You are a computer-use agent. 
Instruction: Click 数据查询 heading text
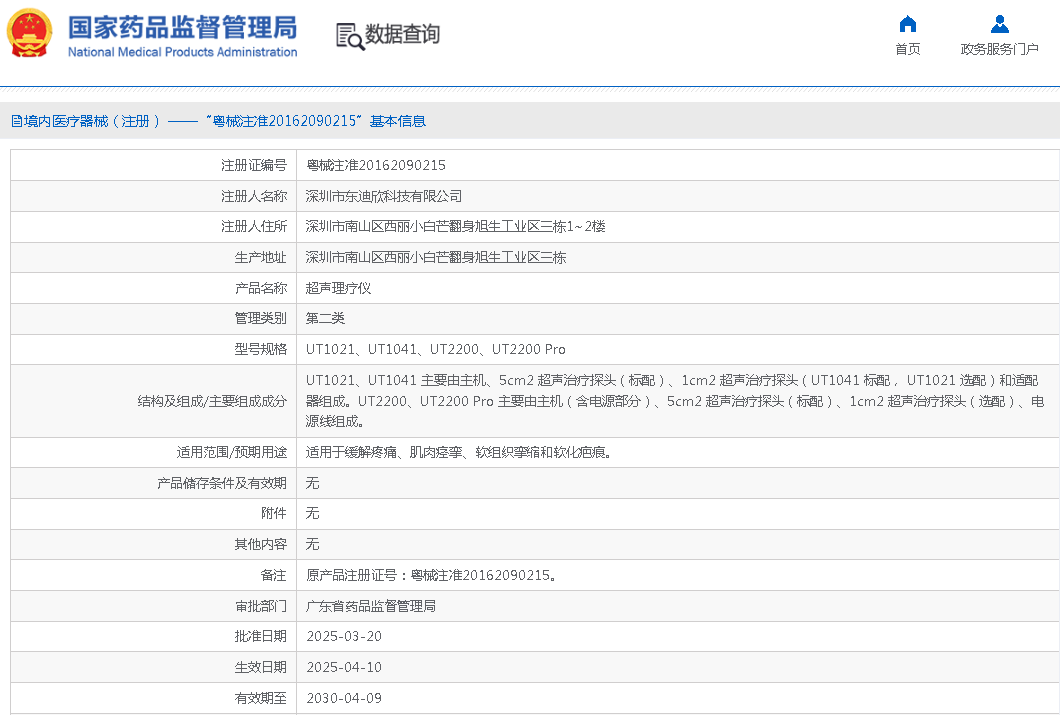(402, 34)
